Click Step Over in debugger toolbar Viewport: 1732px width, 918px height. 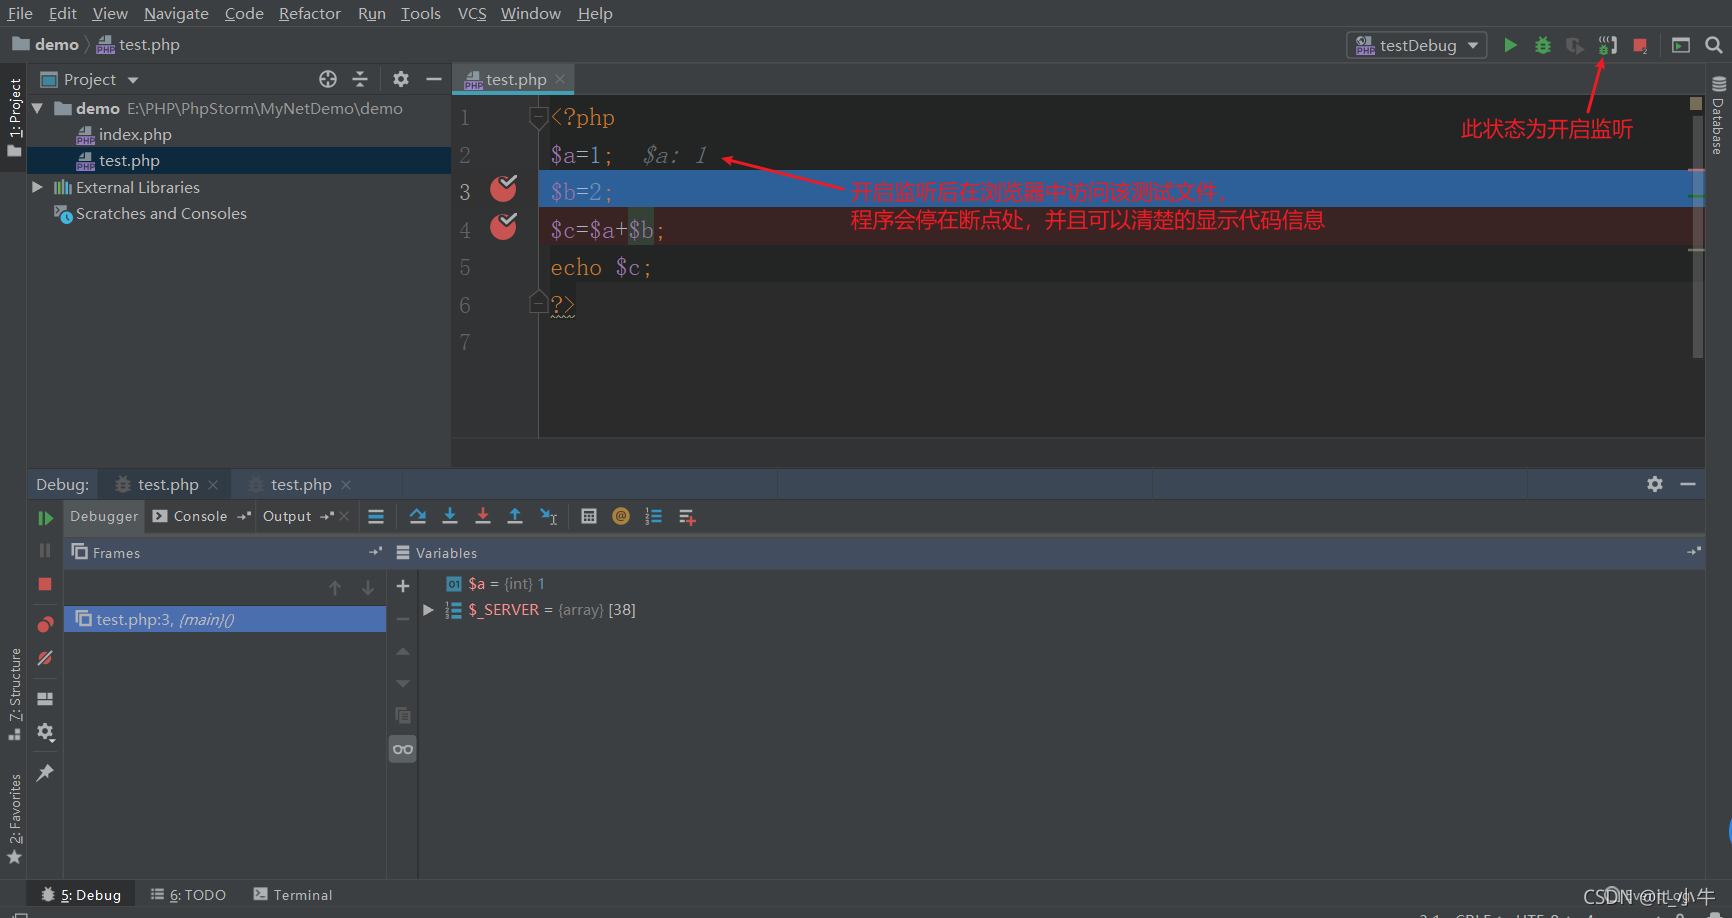[418, 516]
